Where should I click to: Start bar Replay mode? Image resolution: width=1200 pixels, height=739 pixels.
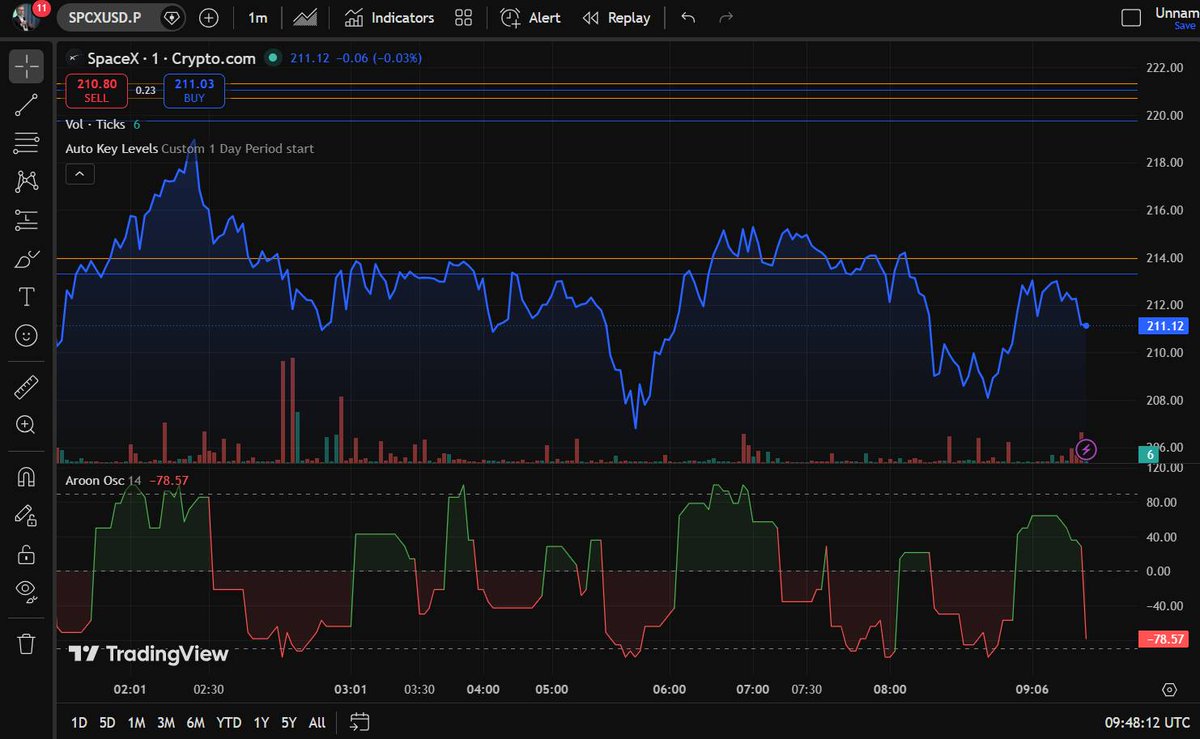point(616,17)
